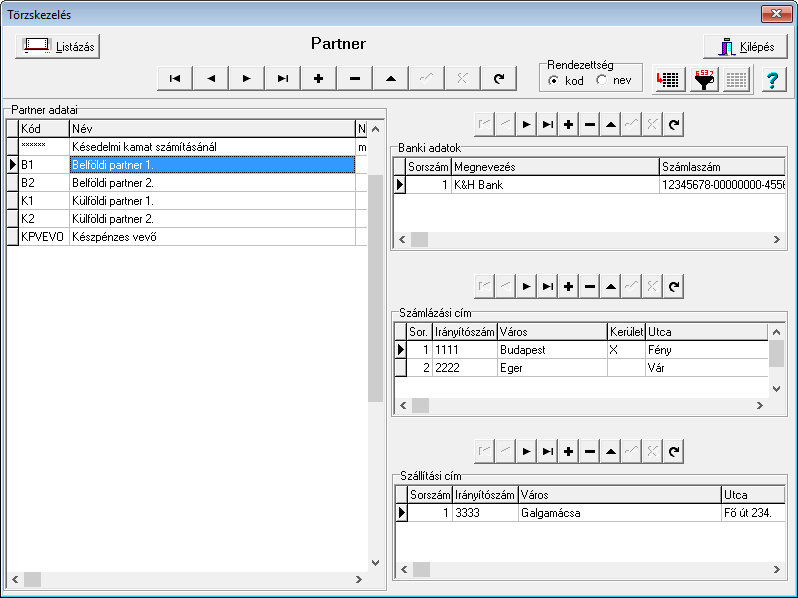
Task: Select the Késedelmi kamat számításánál row
Action: 187,147
